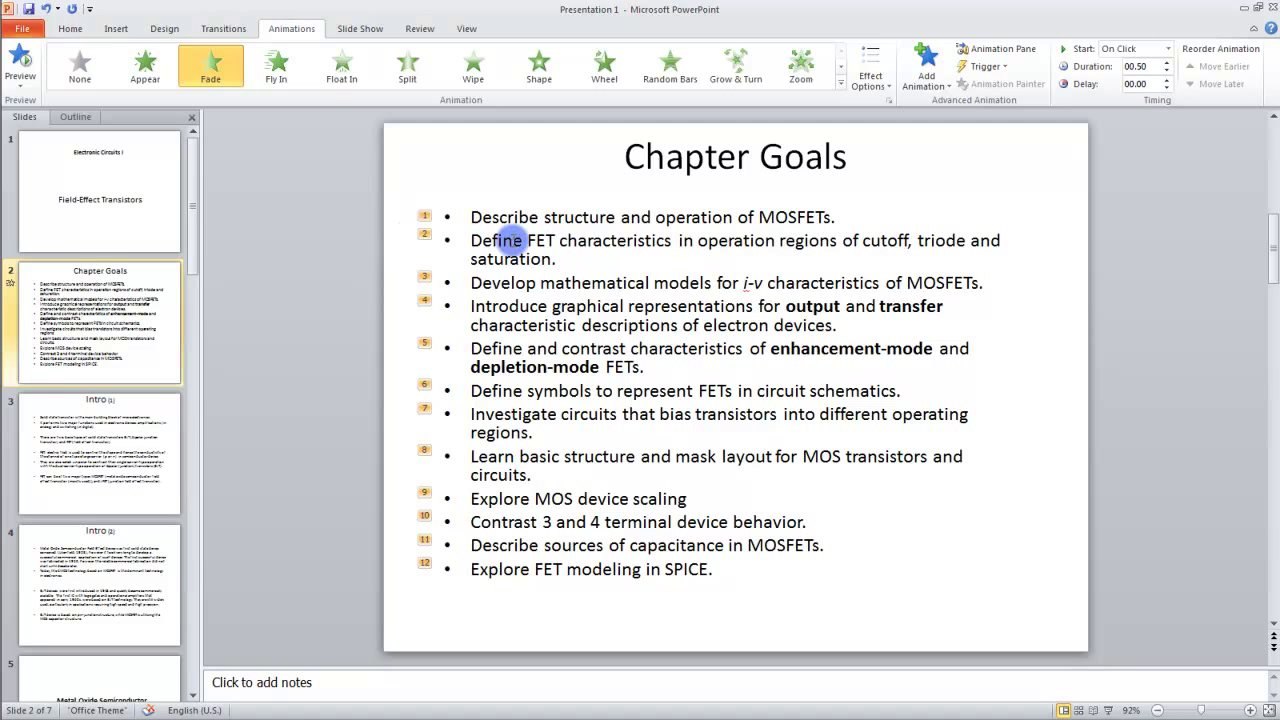Image resolution: width=1280 pixels, height=720 pixels.
Task: Increase the animation Duration value
Action: pyautogui.click(x=1167, y=63)
